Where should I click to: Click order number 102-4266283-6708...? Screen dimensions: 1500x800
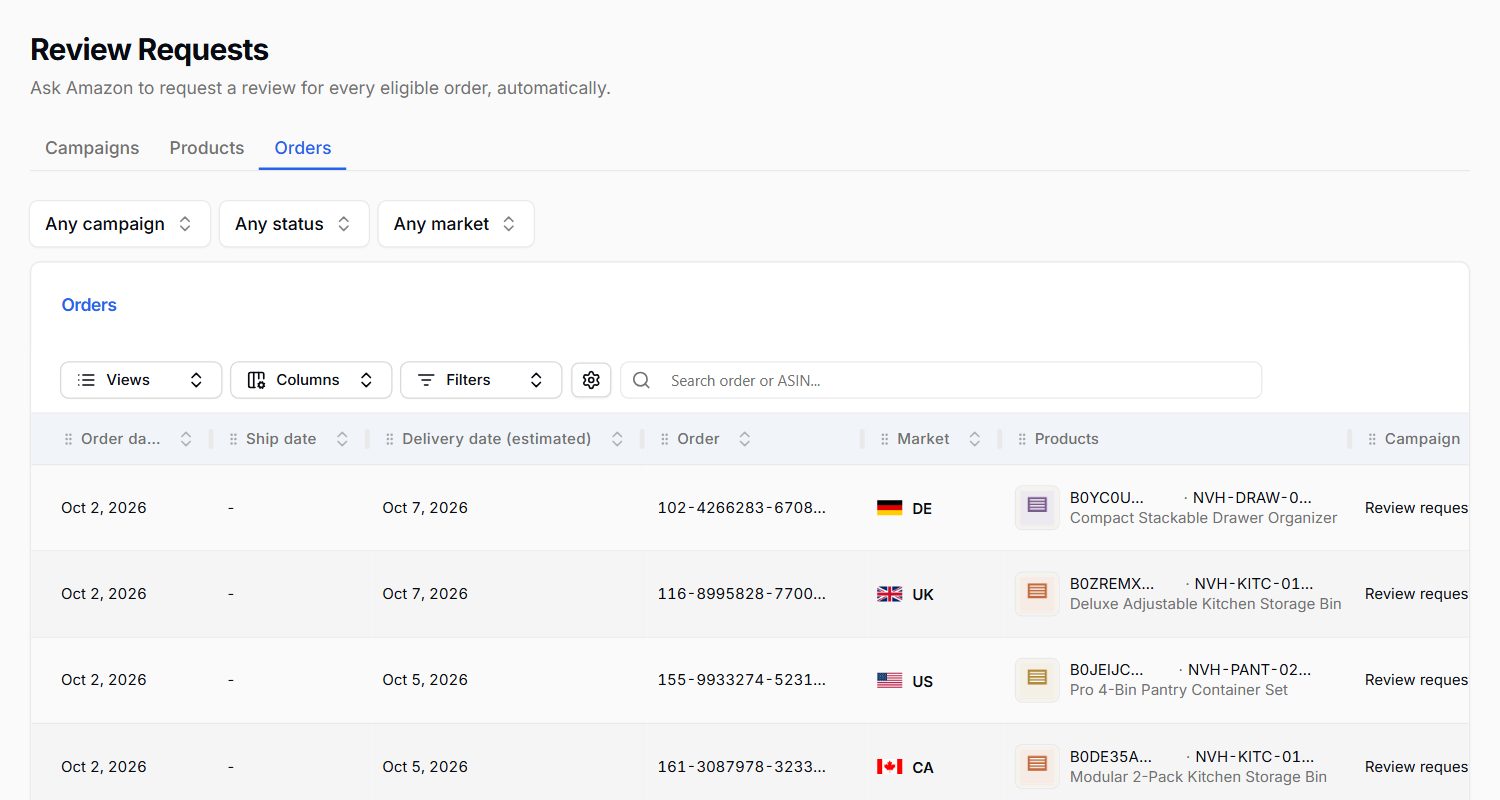tap(742, 508)
